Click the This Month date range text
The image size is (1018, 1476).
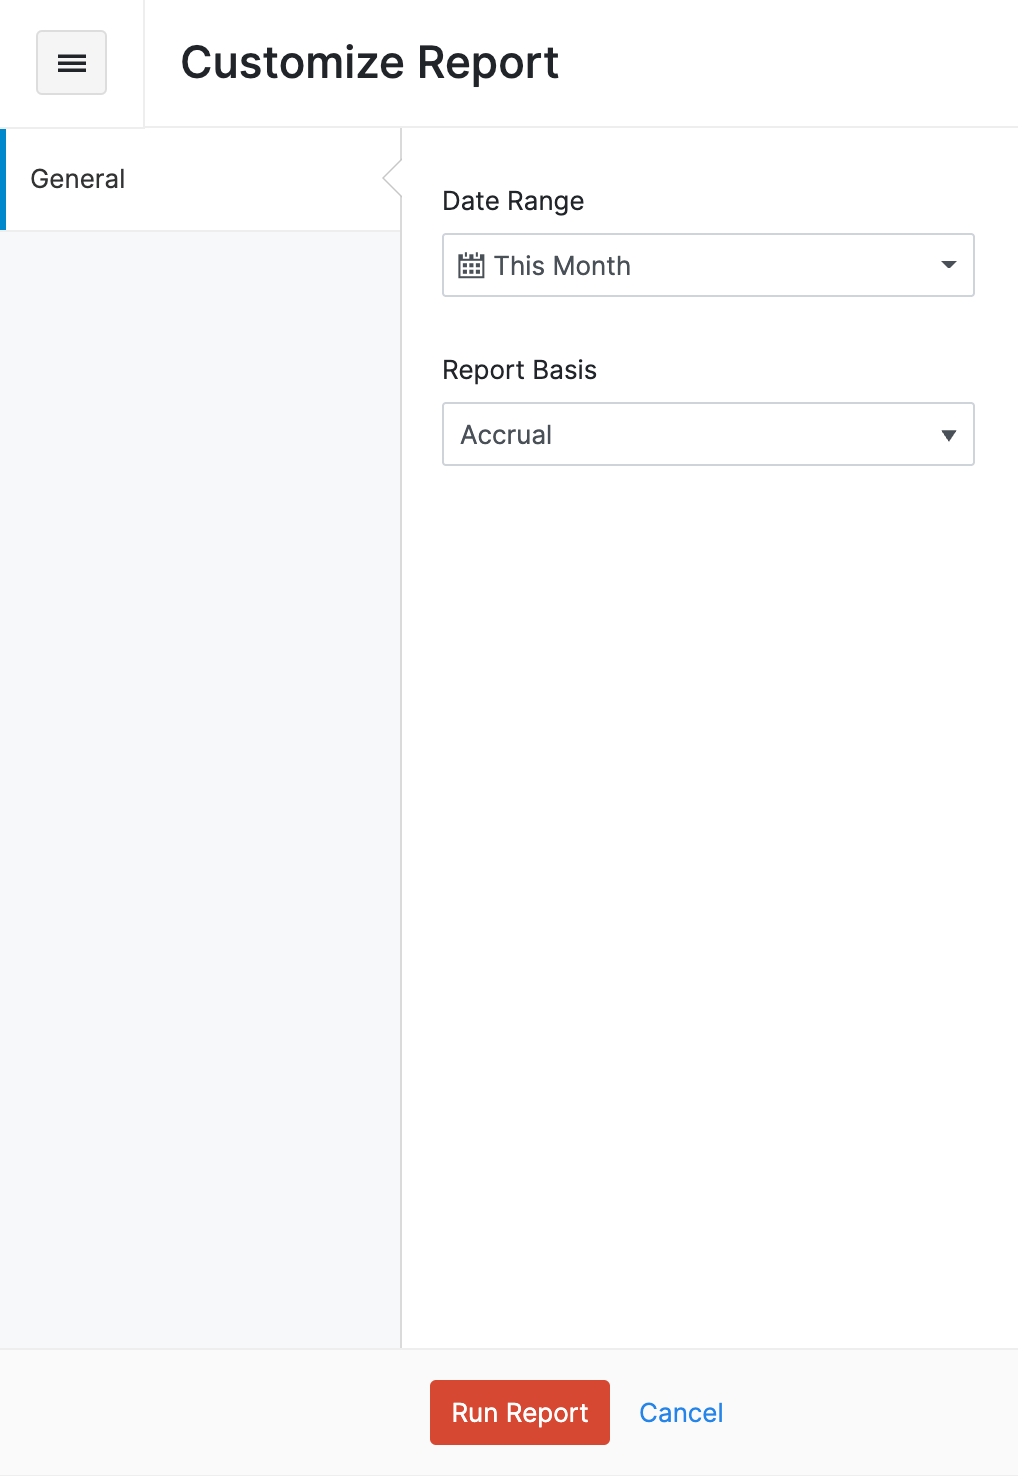tap(562, 266)
